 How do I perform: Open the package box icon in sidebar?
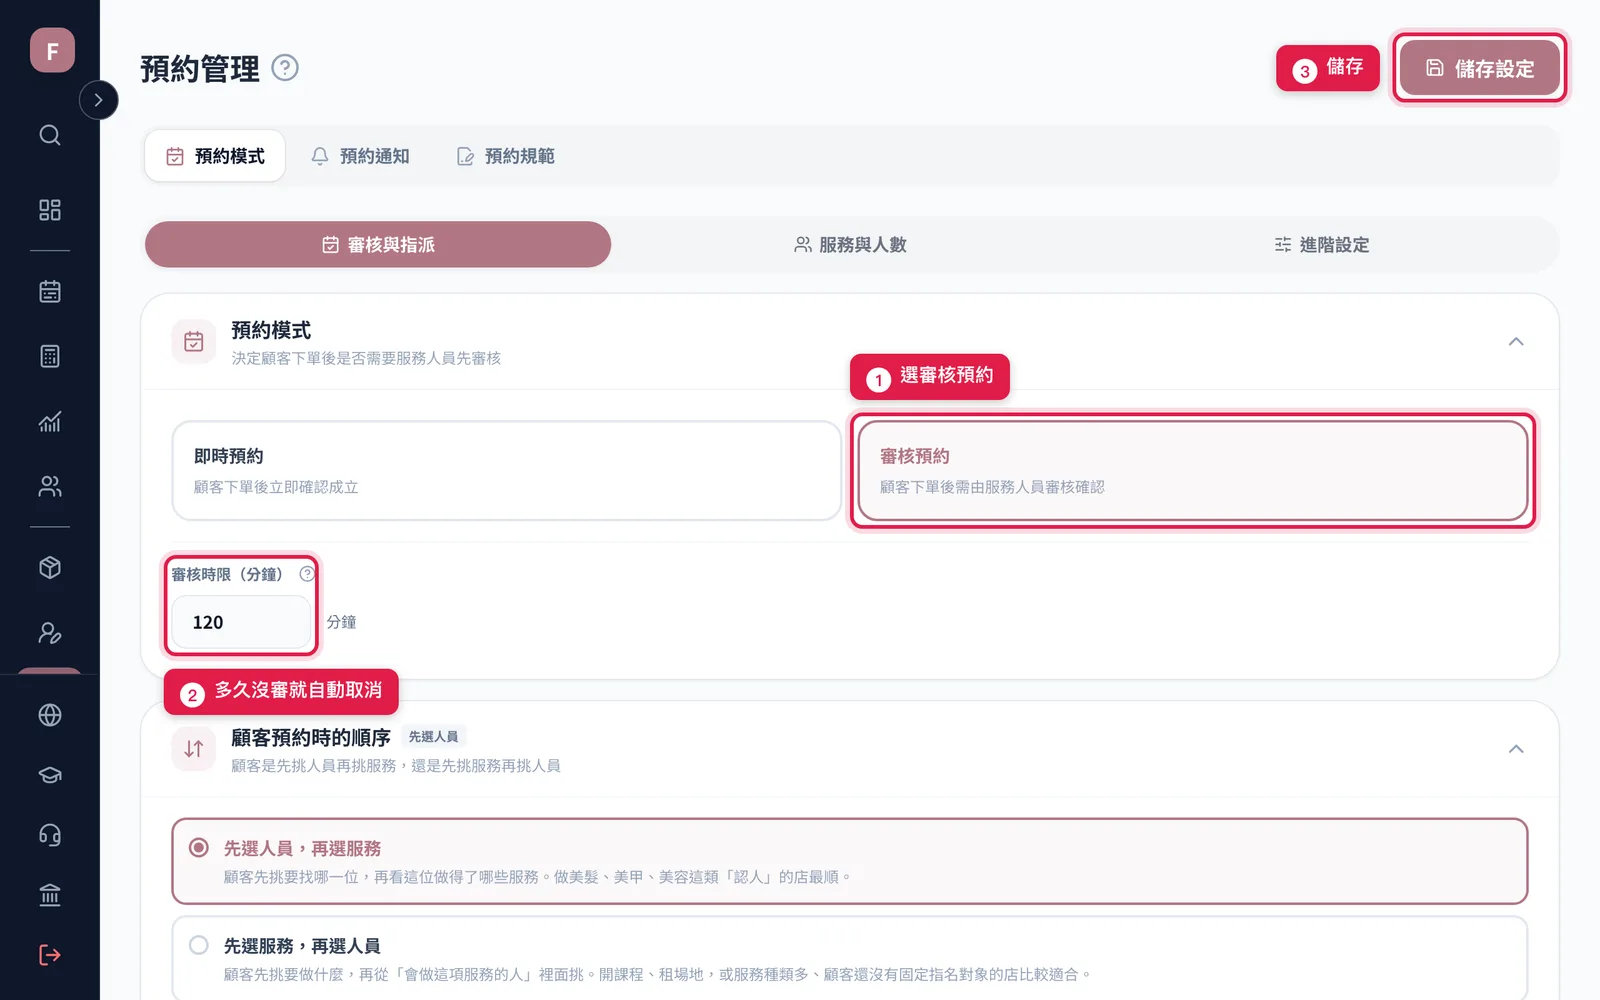point(50,568)
